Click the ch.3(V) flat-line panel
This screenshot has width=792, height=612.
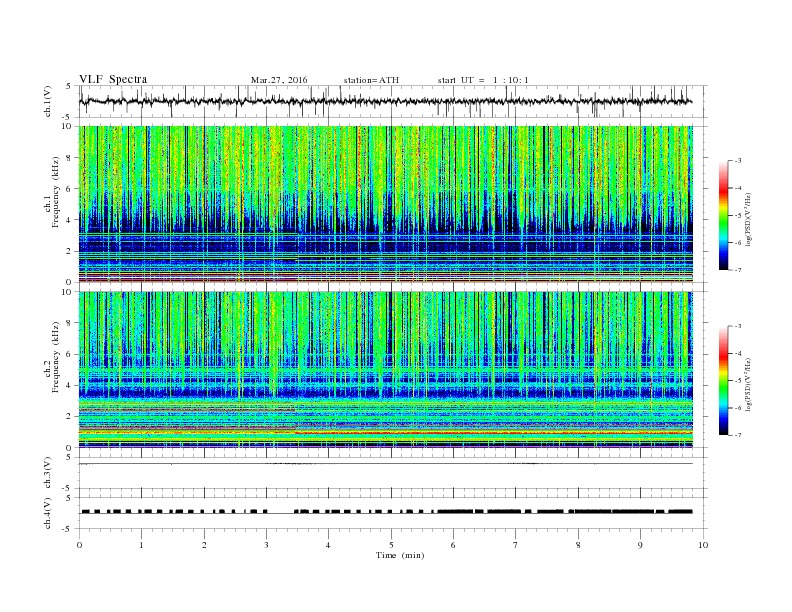coord(393,473)
